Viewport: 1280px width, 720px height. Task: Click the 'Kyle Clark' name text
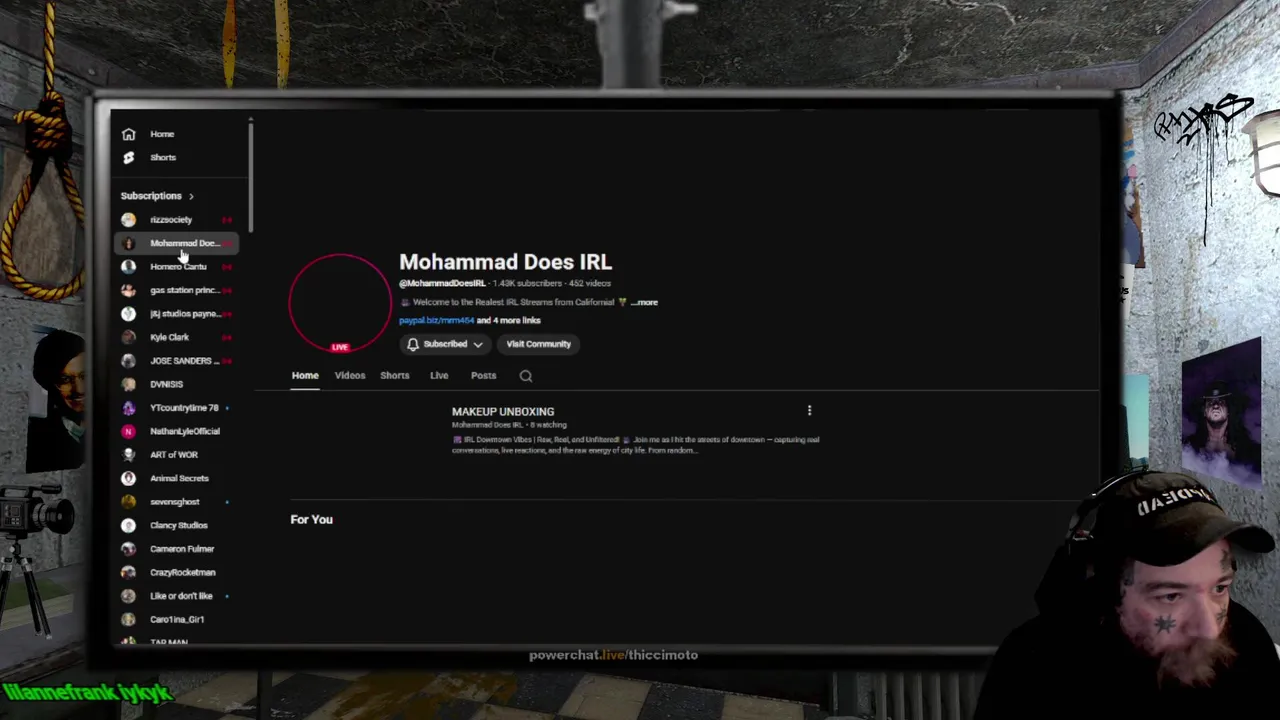169,337
